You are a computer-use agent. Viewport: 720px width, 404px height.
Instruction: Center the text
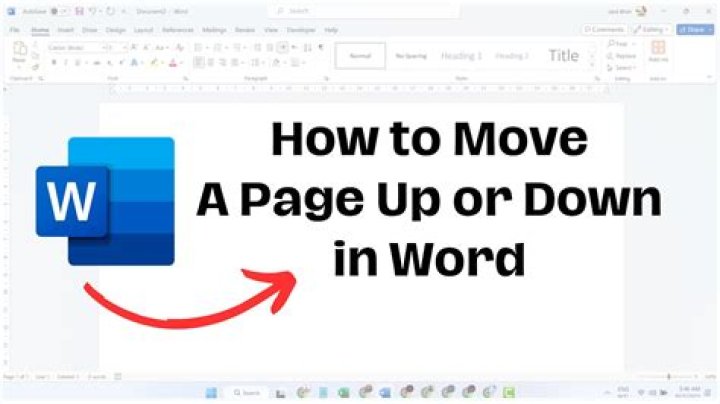pyautogui.click(x=211, y=62)
